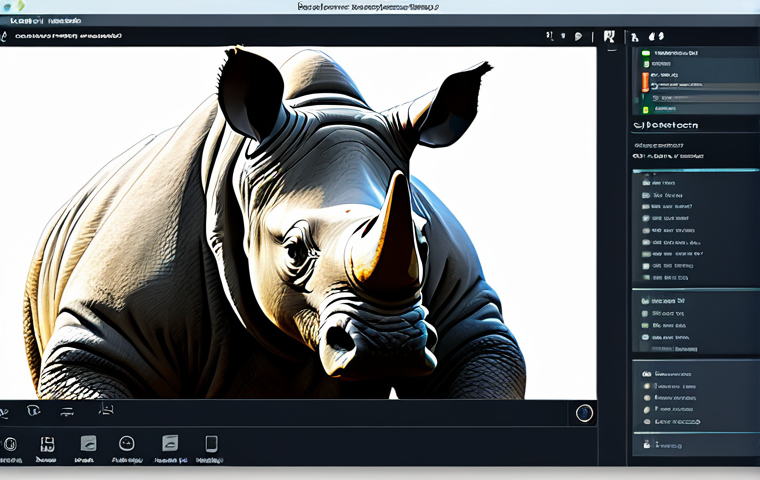Click the leftmost small icon in top-right toolbar
Viewport: 760px width, 480px height.
coord(549,35)
